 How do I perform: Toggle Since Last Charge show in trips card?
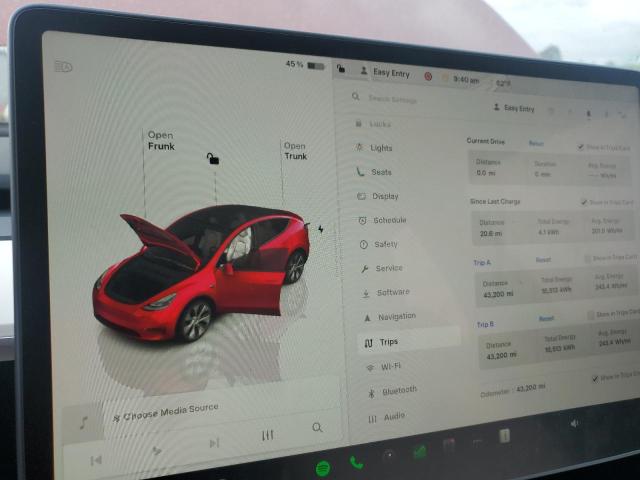tap(585, 202)
